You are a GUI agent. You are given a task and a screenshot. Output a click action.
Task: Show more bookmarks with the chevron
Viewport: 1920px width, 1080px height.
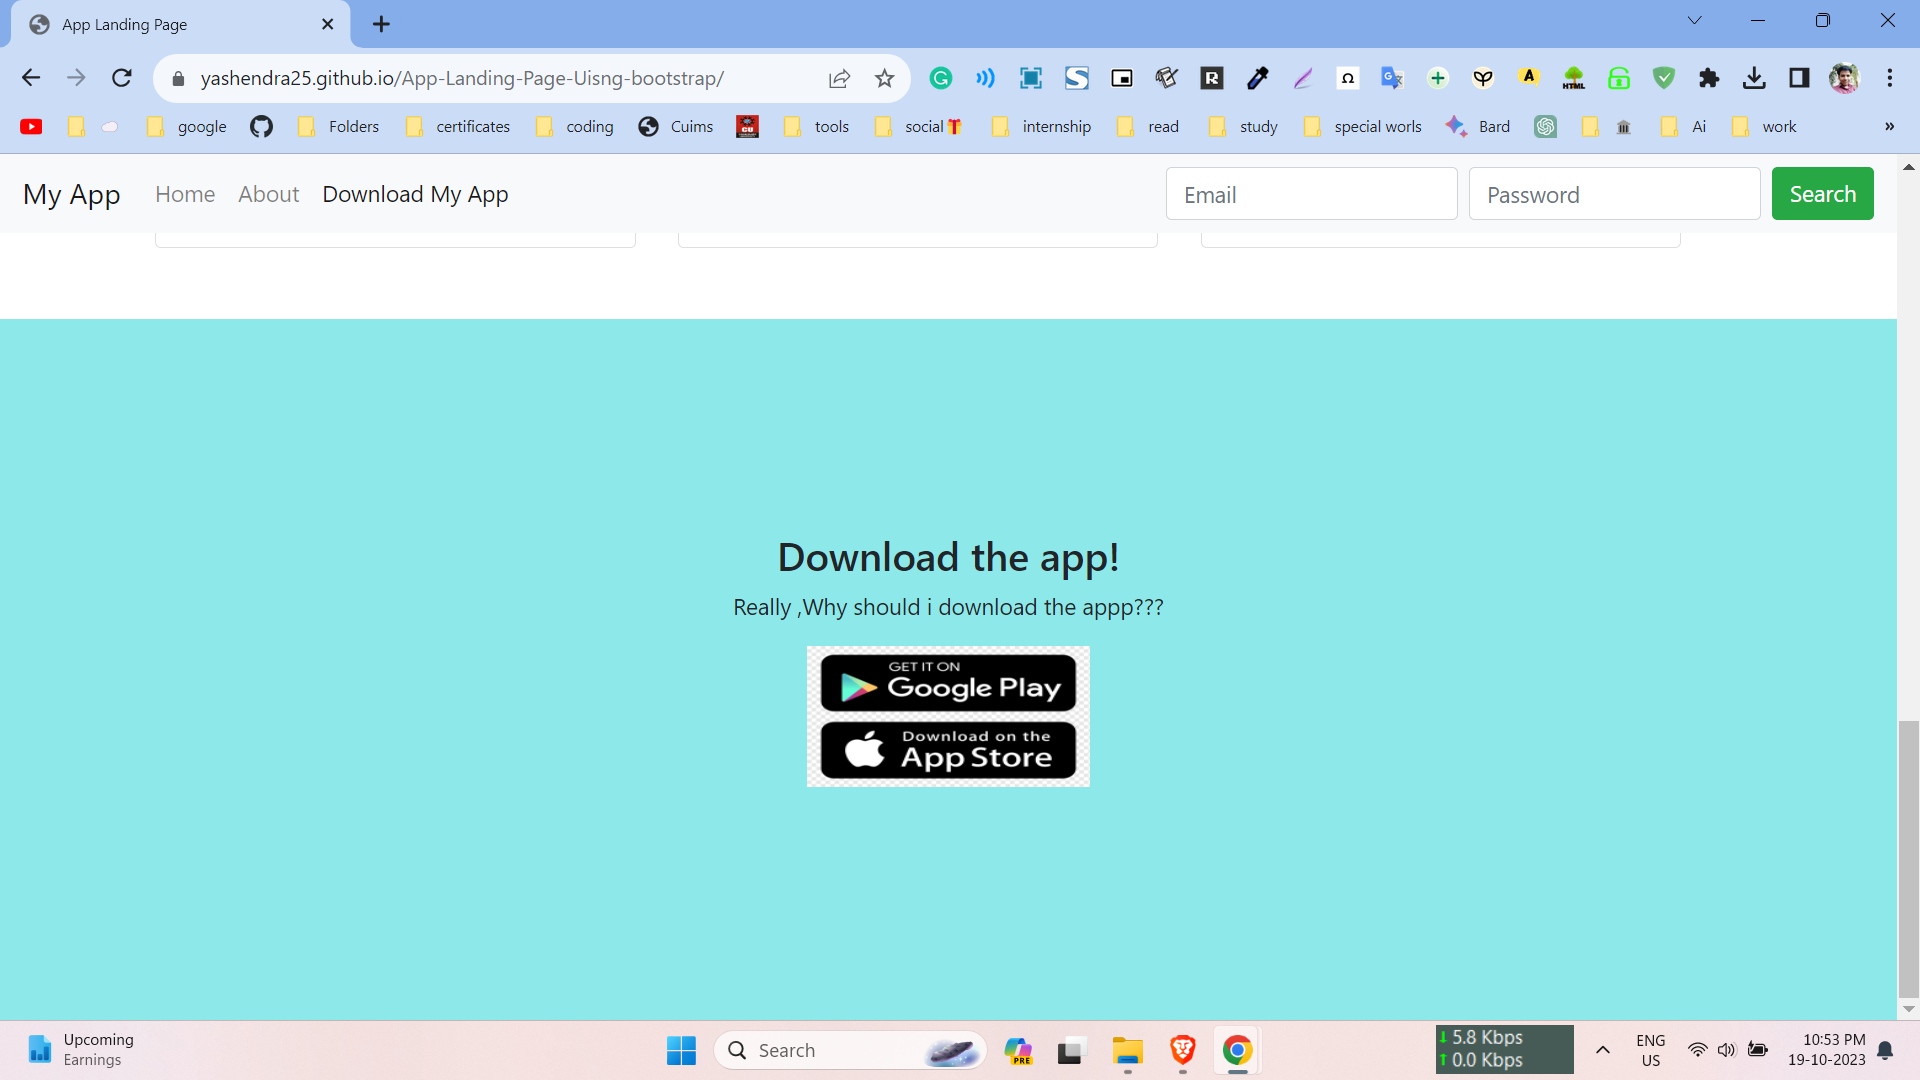point(1888,127)
